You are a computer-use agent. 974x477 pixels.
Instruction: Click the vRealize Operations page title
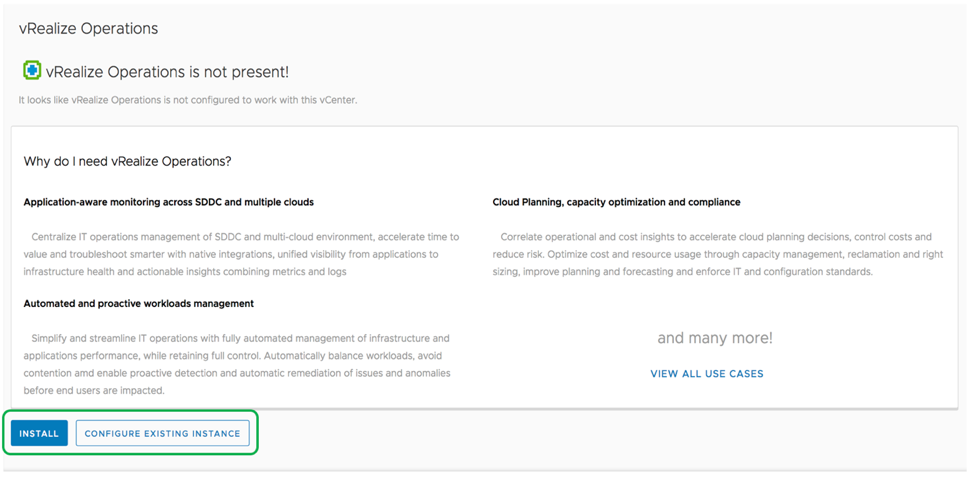pyautogui.click(x=88, y=29)
